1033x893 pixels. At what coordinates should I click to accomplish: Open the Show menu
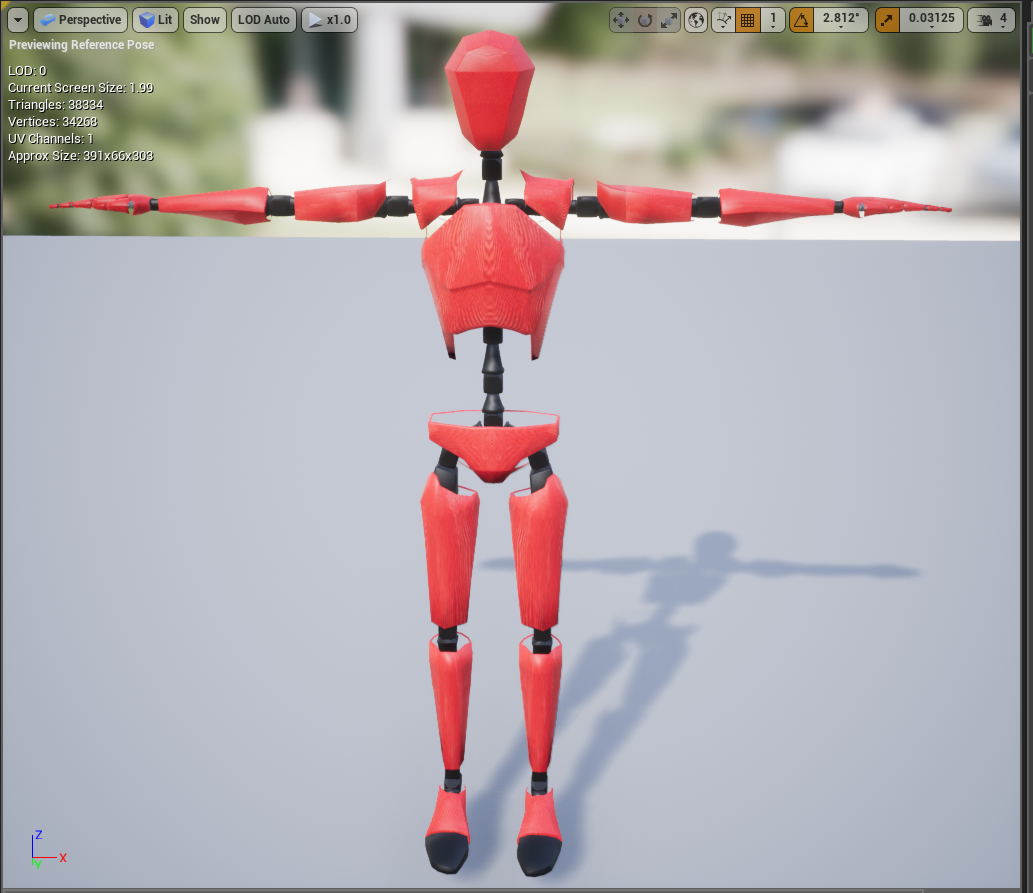click(205, 20)
